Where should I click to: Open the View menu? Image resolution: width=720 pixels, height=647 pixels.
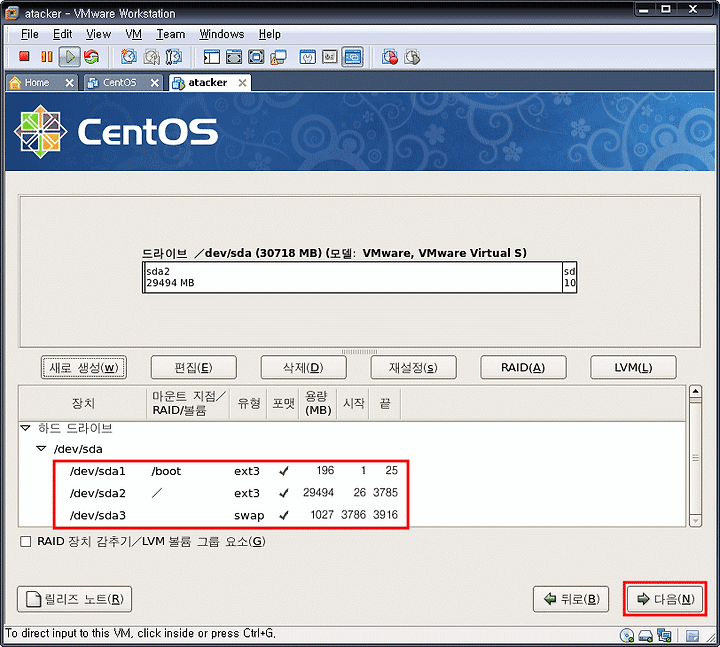pyautogui.click(x=98, y=34)
